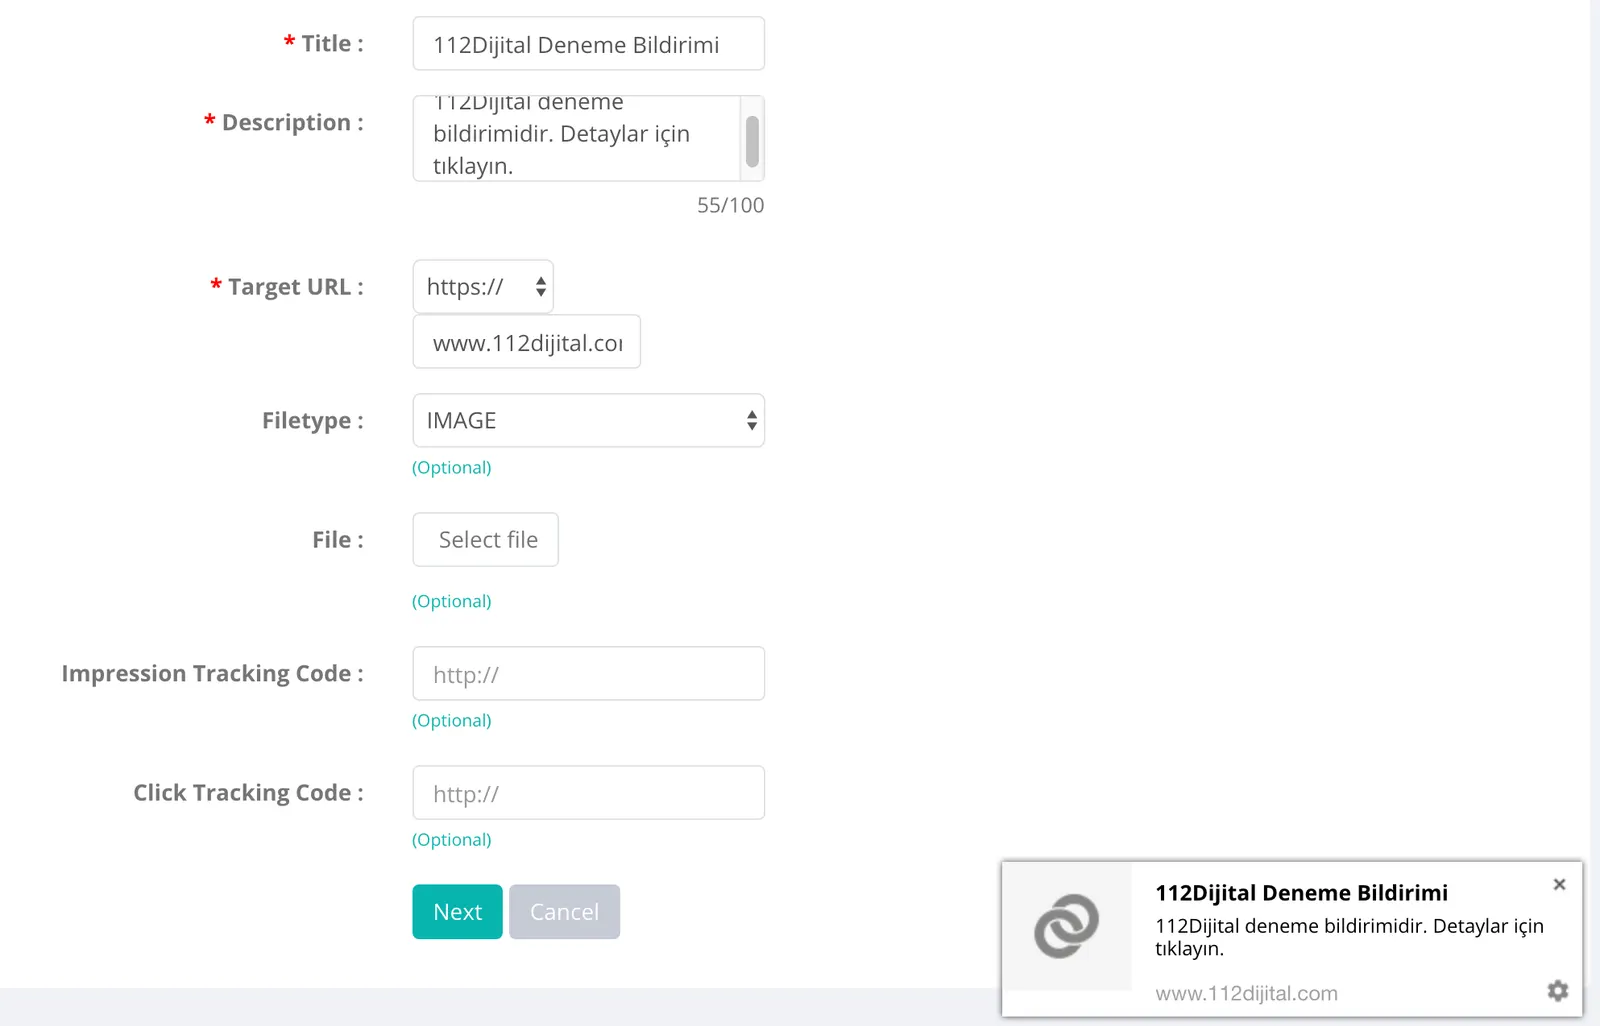Click the File label
Viewport: 1600px width, 1026px height.
click(x=337, y=540)
